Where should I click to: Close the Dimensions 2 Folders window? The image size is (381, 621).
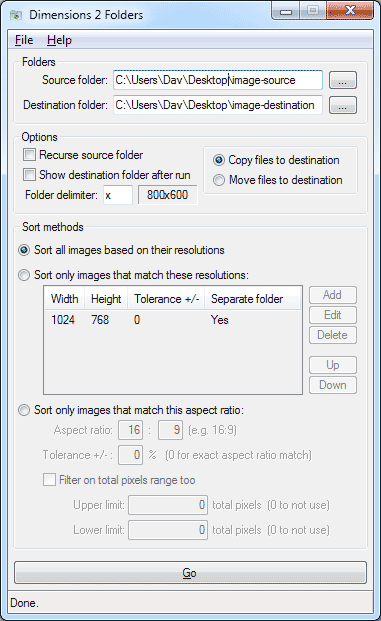pos(350,11)
